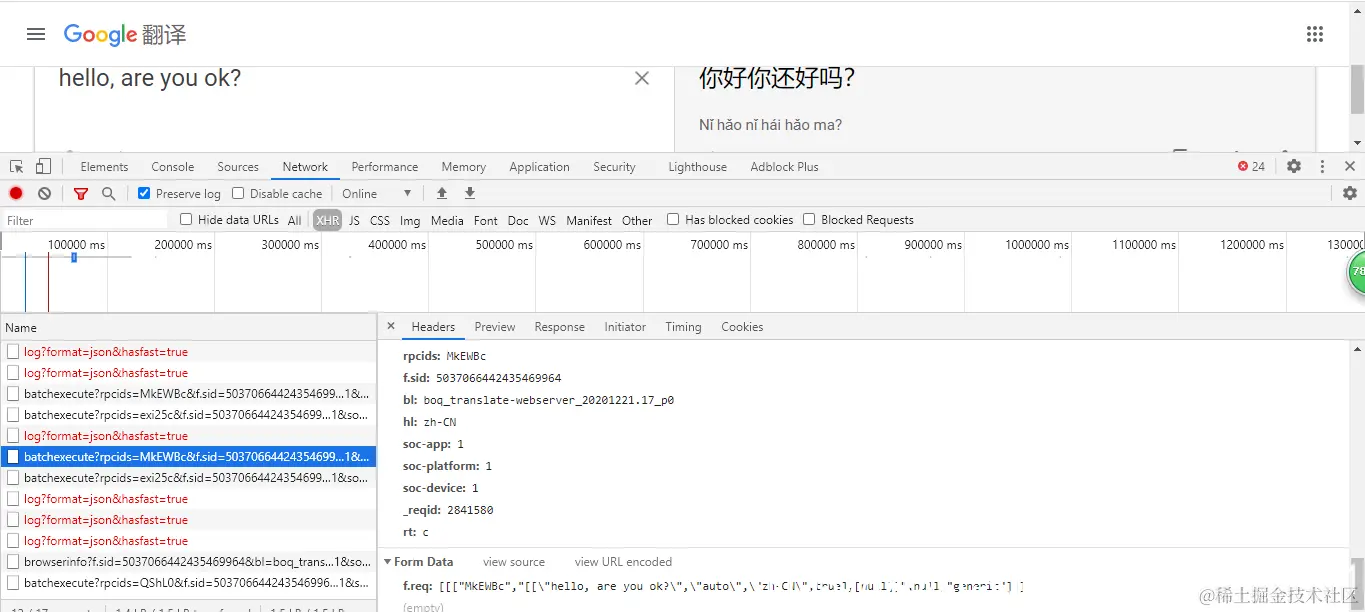Filter requests by WS
The image size is (1365, 612).
(x=547, y=220)
